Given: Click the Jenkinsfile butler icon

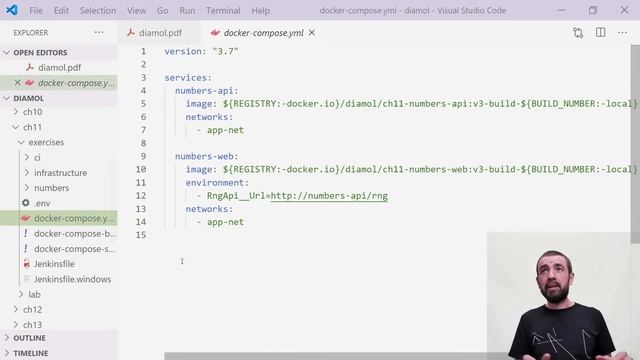Looking at the screenshot, I should (26, 264).
